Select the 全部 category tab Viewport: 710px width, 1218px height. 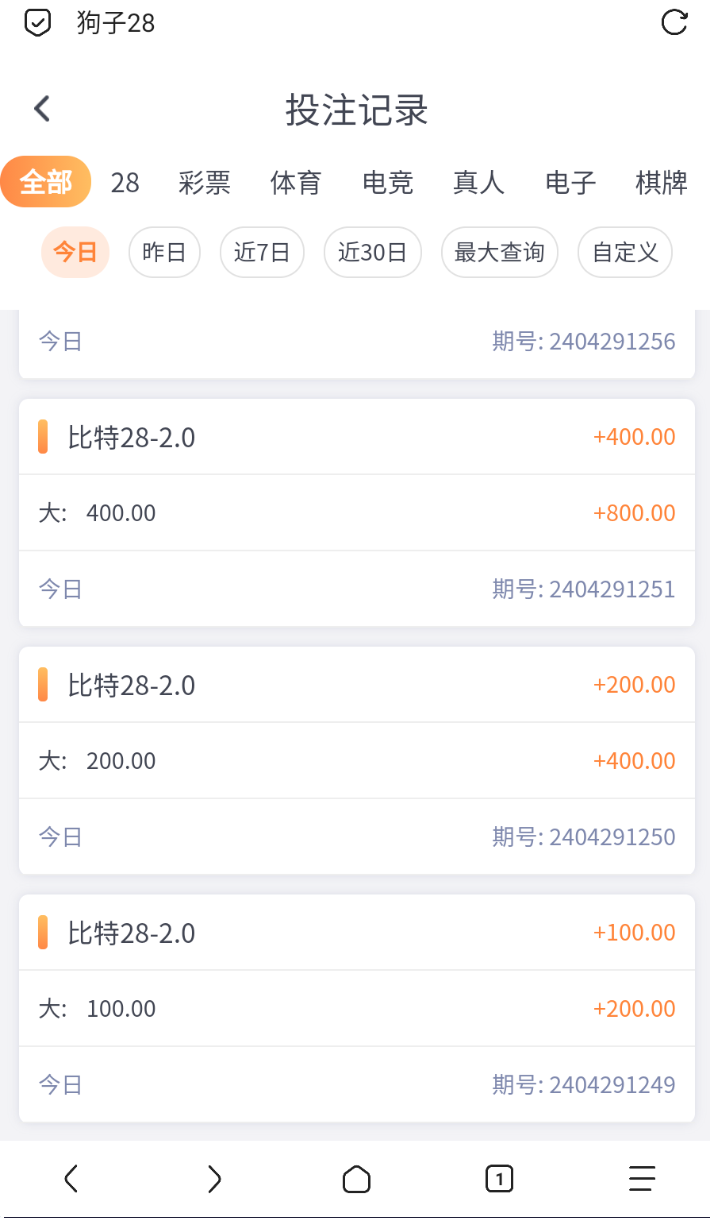(x=46, y=183)
